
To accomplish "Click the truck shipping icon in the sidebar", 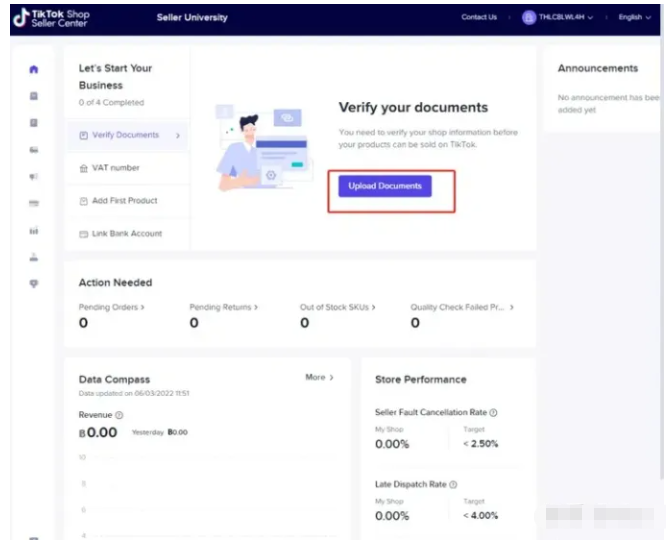I will 34,150.
